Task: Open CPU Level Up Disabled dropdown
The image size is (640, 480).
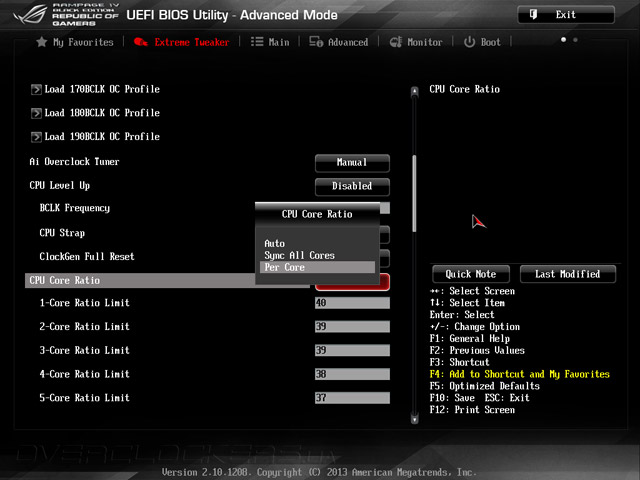Action: (x=352, y=186)
